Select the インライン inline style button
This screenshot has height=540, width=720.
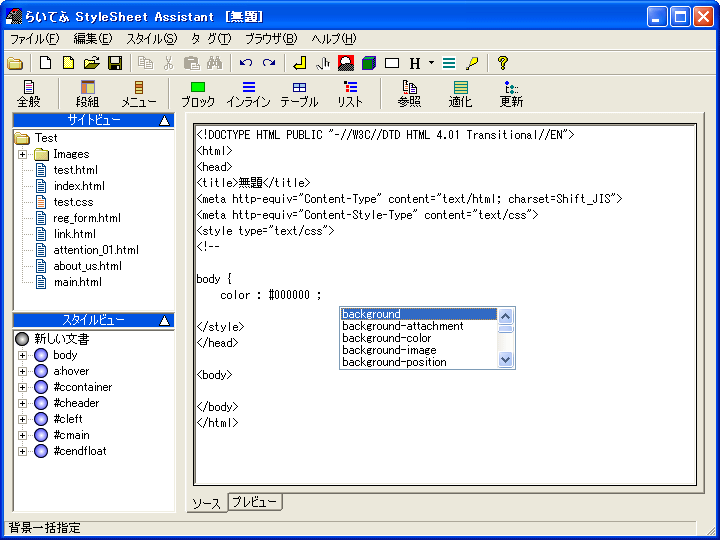(248, 94)
